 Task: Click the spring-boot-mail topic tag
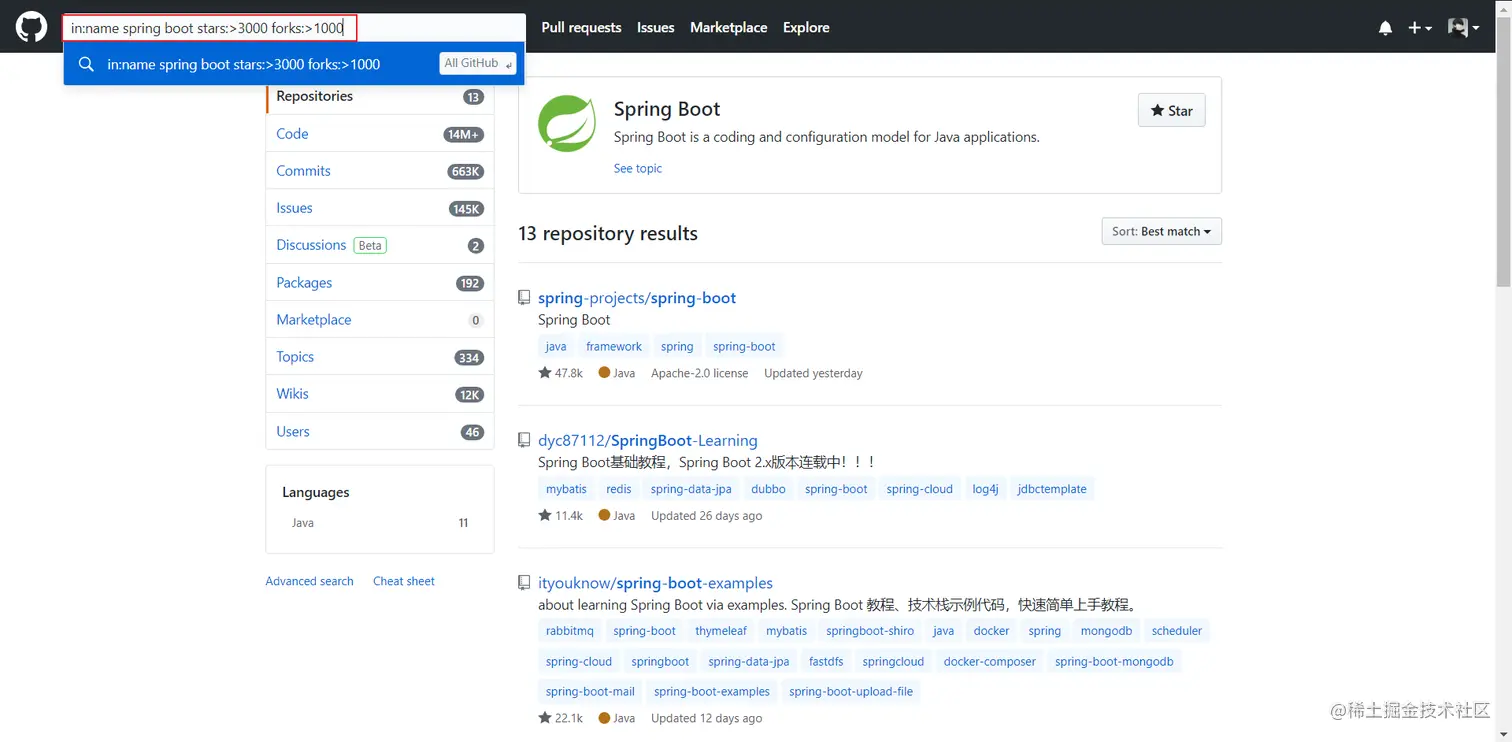point(590,691)
